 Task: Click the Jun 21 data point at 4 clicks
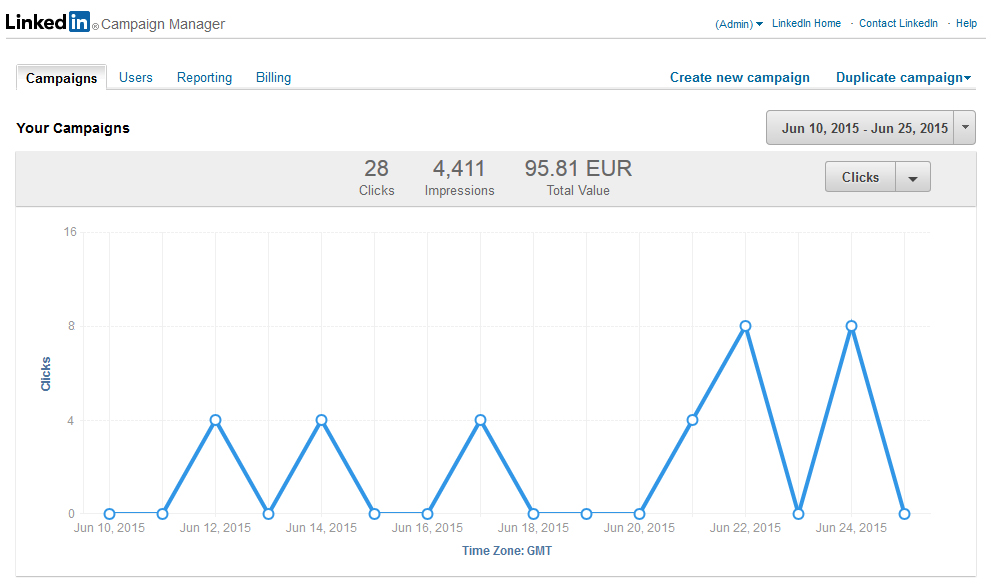[692, 420]
